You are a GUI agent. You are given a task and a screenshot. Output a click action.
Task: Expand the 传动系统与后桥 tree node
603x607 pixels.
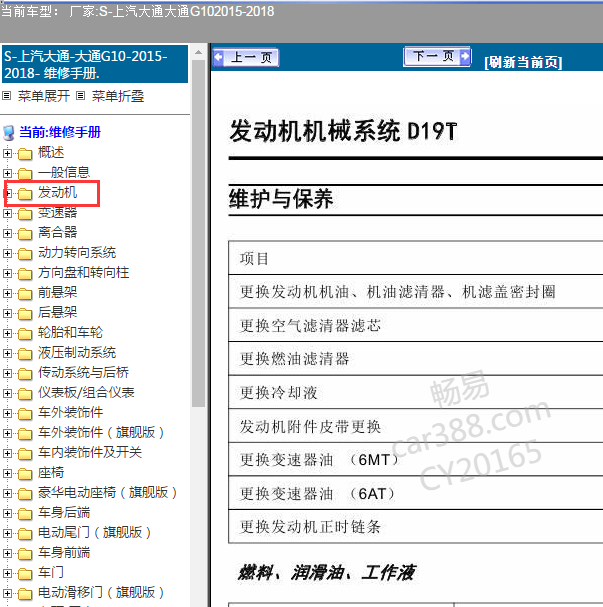(7, 374)
